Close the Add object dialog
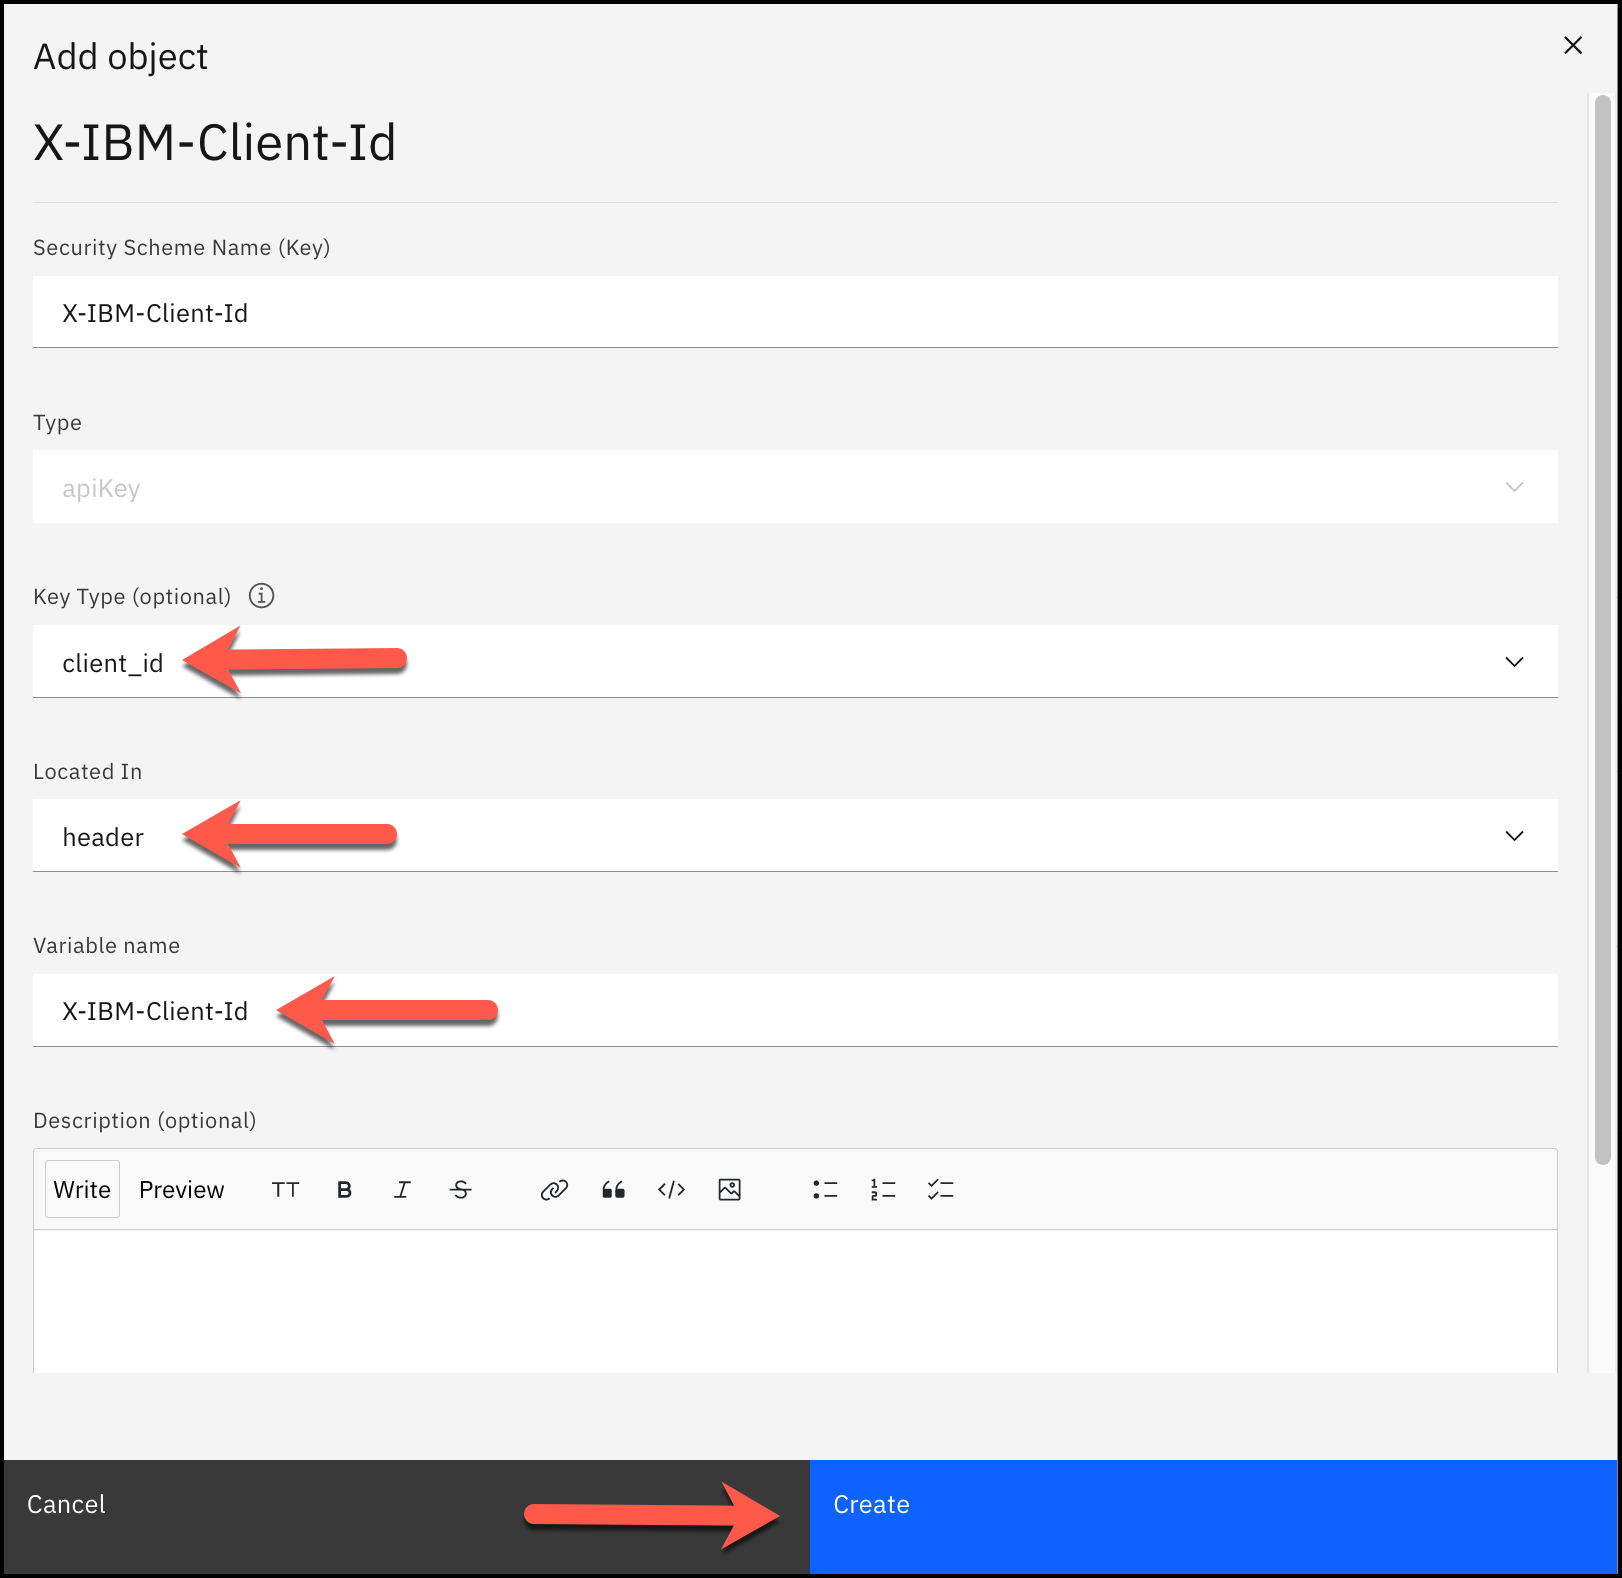 [1573, 45]
